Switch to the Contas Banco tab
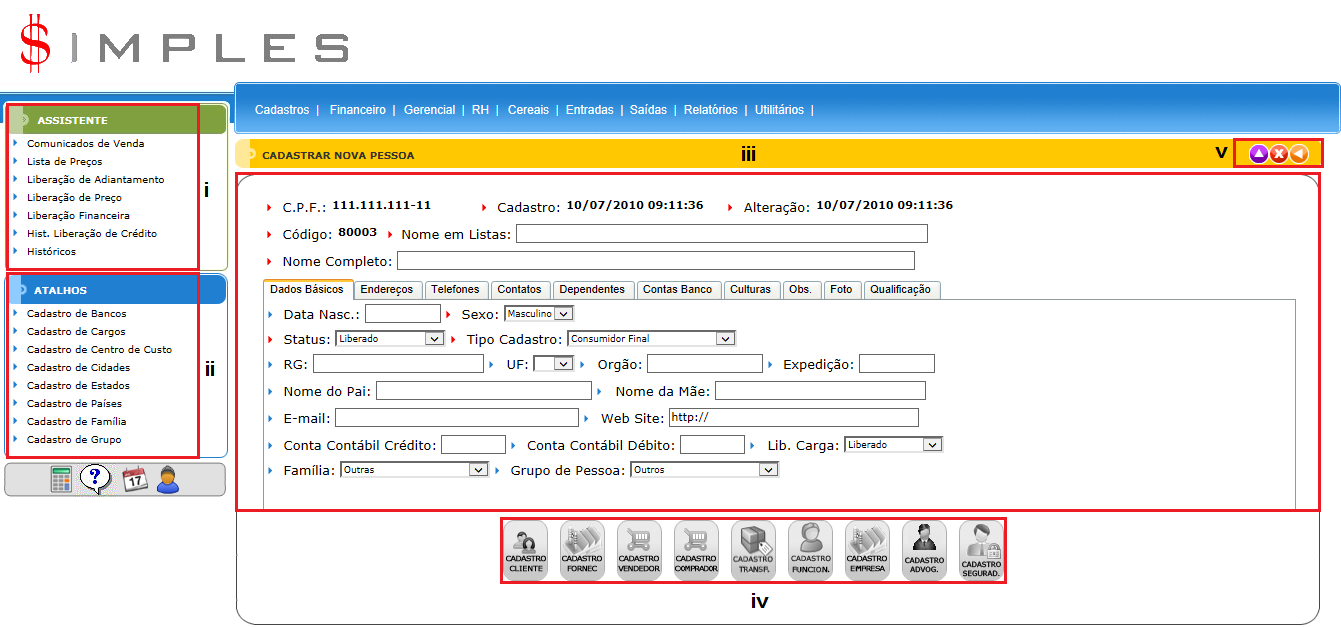Image resolution: width=1341 pixels, height=627 pixels. 677,290
